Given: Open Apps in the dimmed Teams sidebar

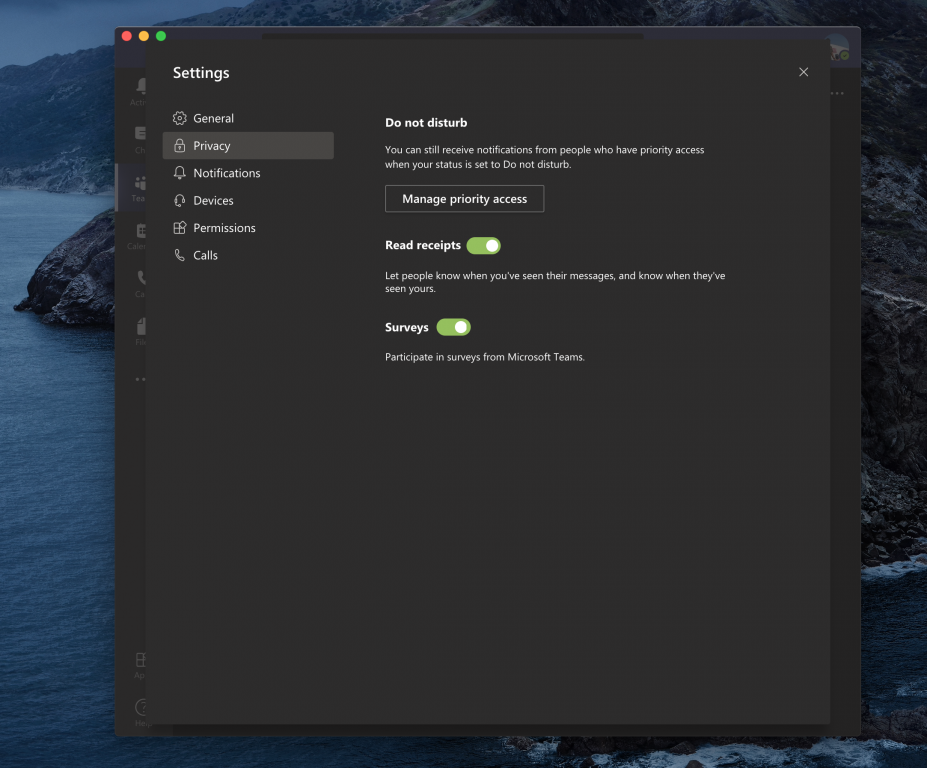Looking at the screenshot, I should coord(140,666).
